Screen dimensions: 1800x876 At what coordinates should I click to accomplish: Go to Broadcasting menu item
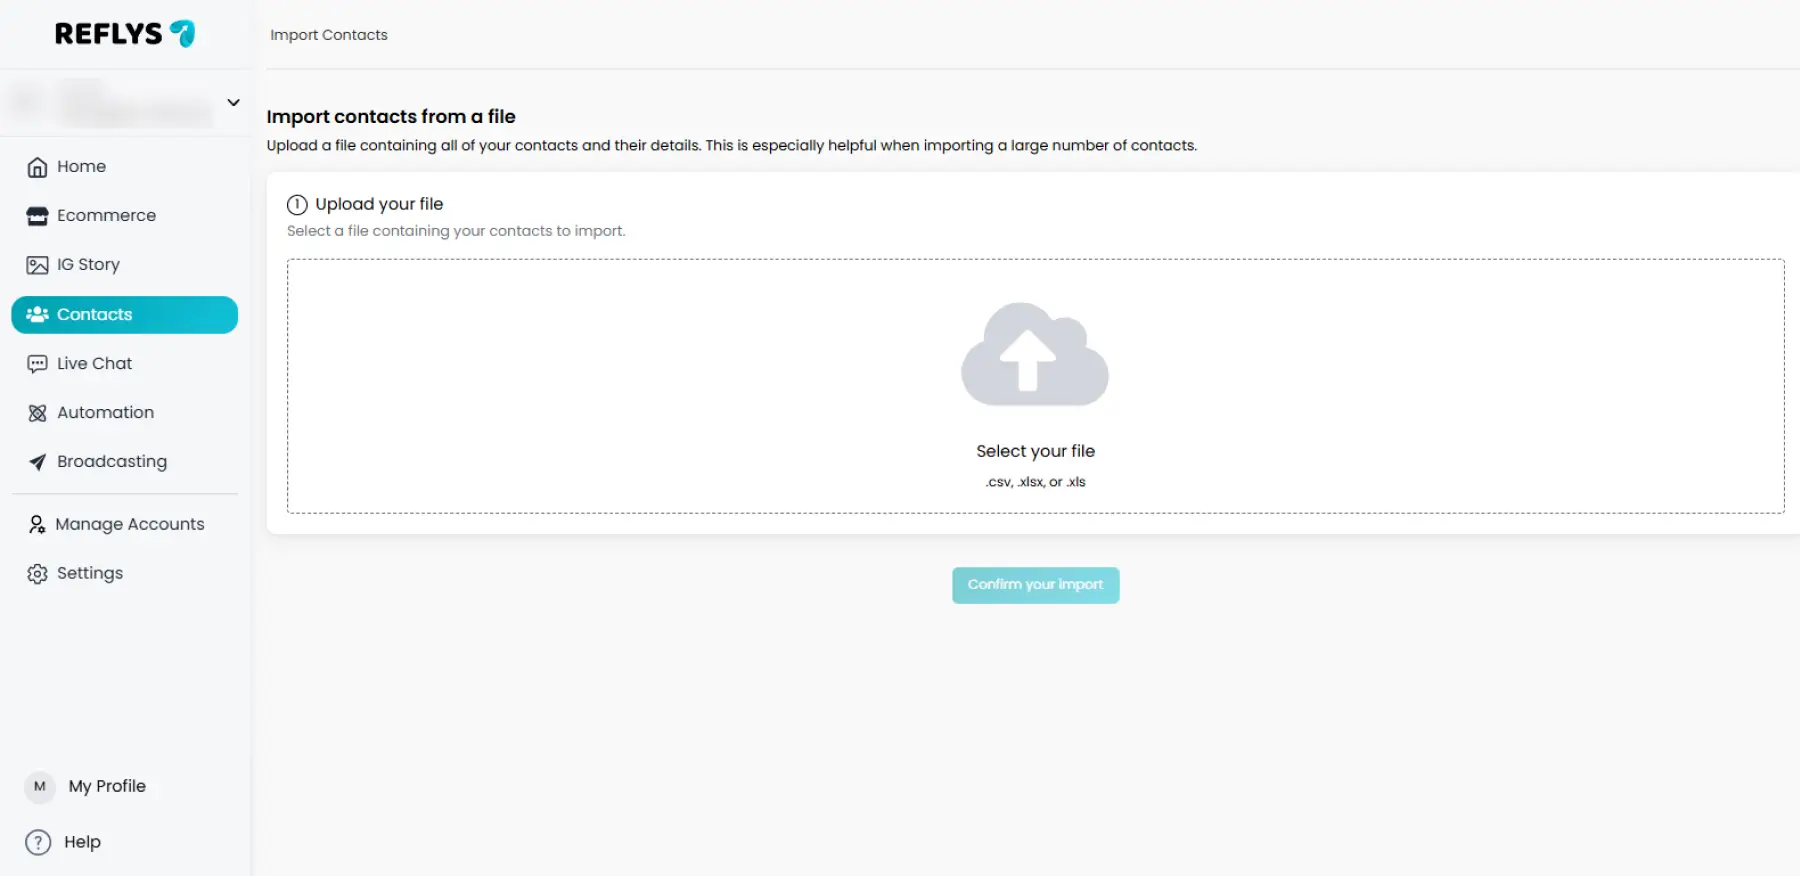(x=112, y=462)
